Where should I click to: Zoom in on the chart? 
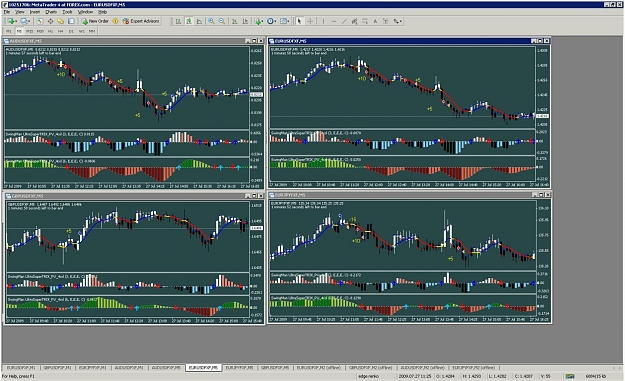pyautogui.click(x=211, y=22)
